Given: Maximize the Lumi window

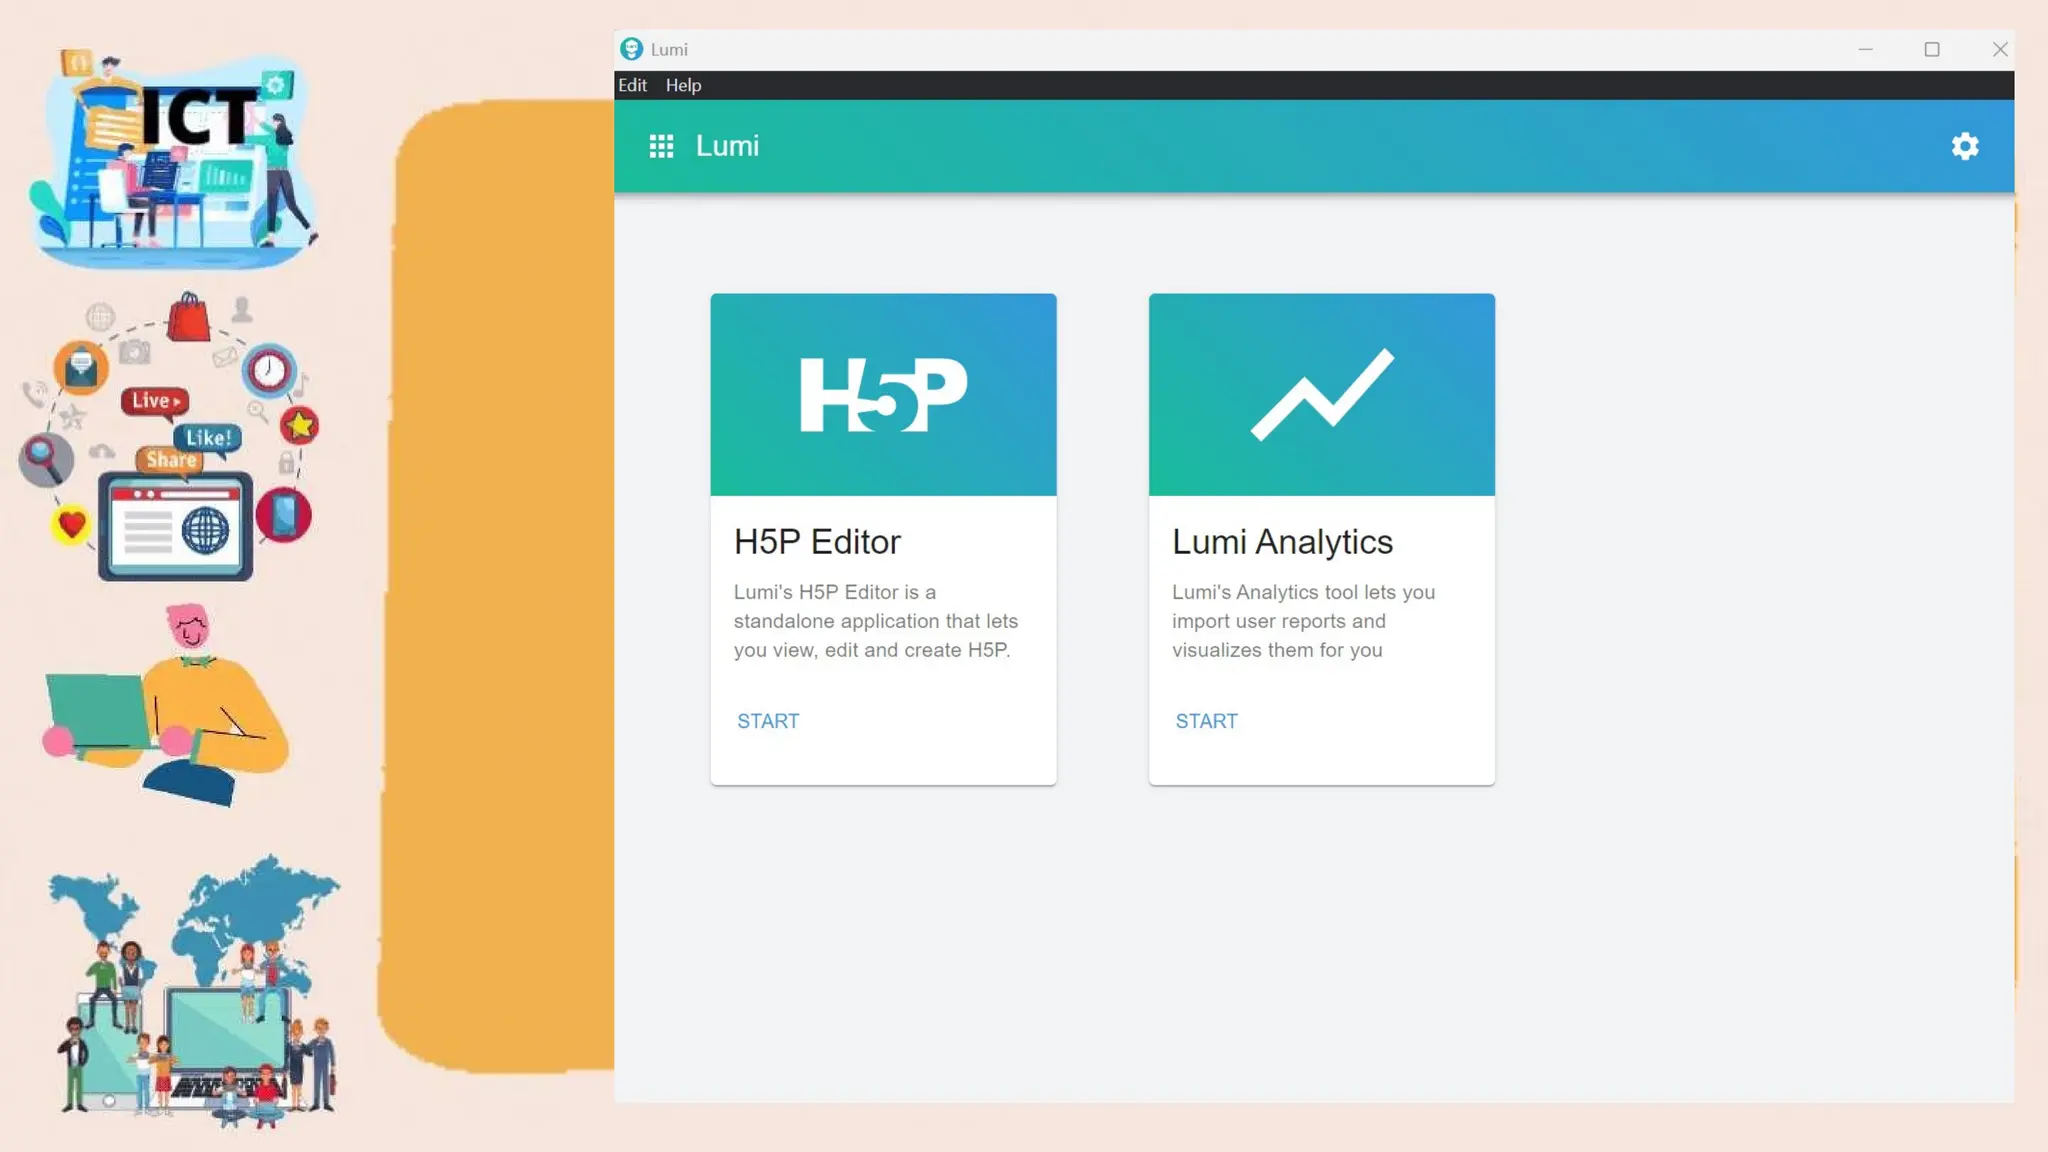Looking at the screenshot, I should [x=1932, y=49].
